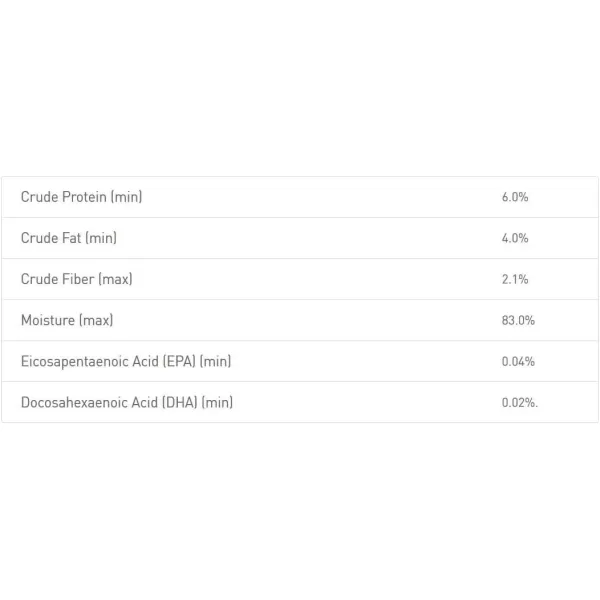The width and height of the screenshot is (600, 600).
Task: Select the 0.02% DHA value
Action: pos(519,402)
